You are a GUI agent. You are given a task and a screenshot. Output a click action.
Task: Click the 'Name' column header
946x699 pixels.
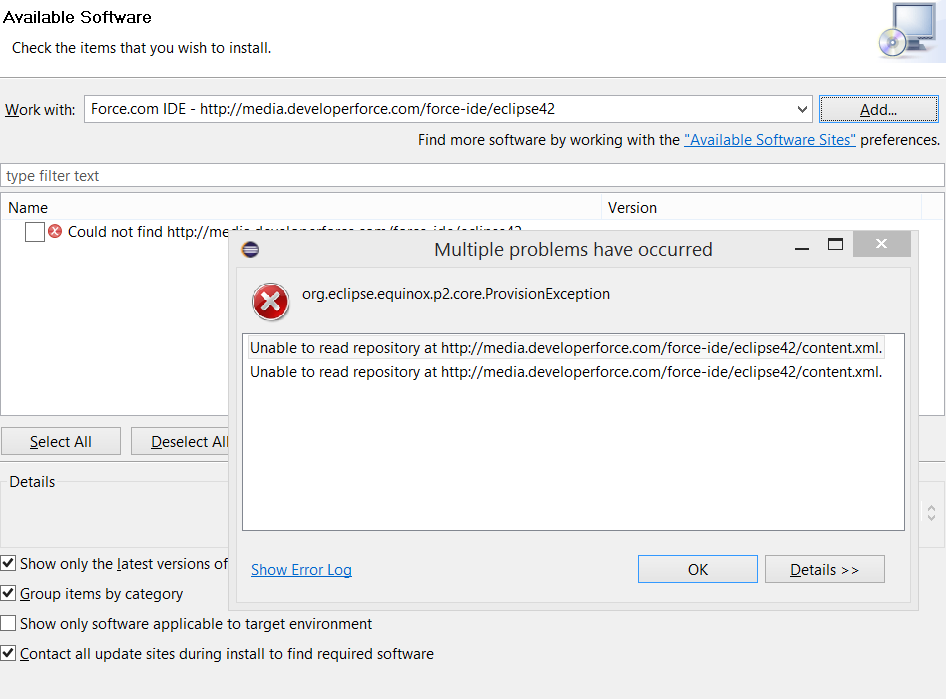click(28, 208)
